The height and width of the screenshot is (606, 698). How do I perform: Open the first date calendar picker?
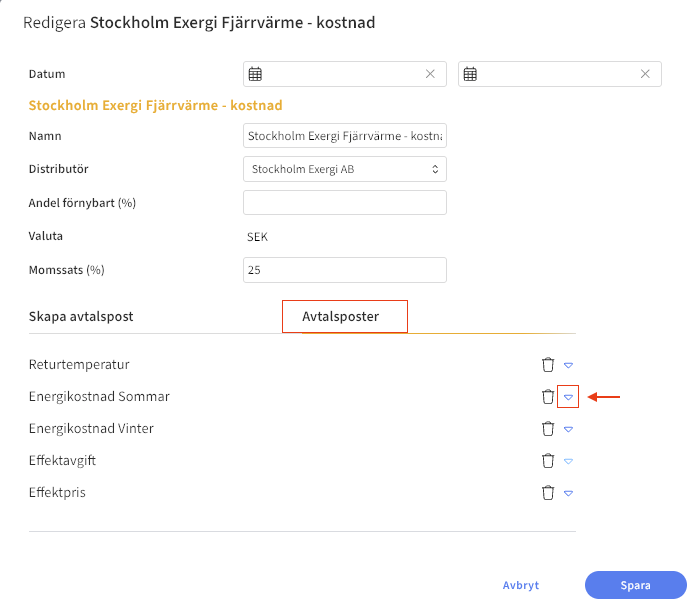(x=255, y=74)
